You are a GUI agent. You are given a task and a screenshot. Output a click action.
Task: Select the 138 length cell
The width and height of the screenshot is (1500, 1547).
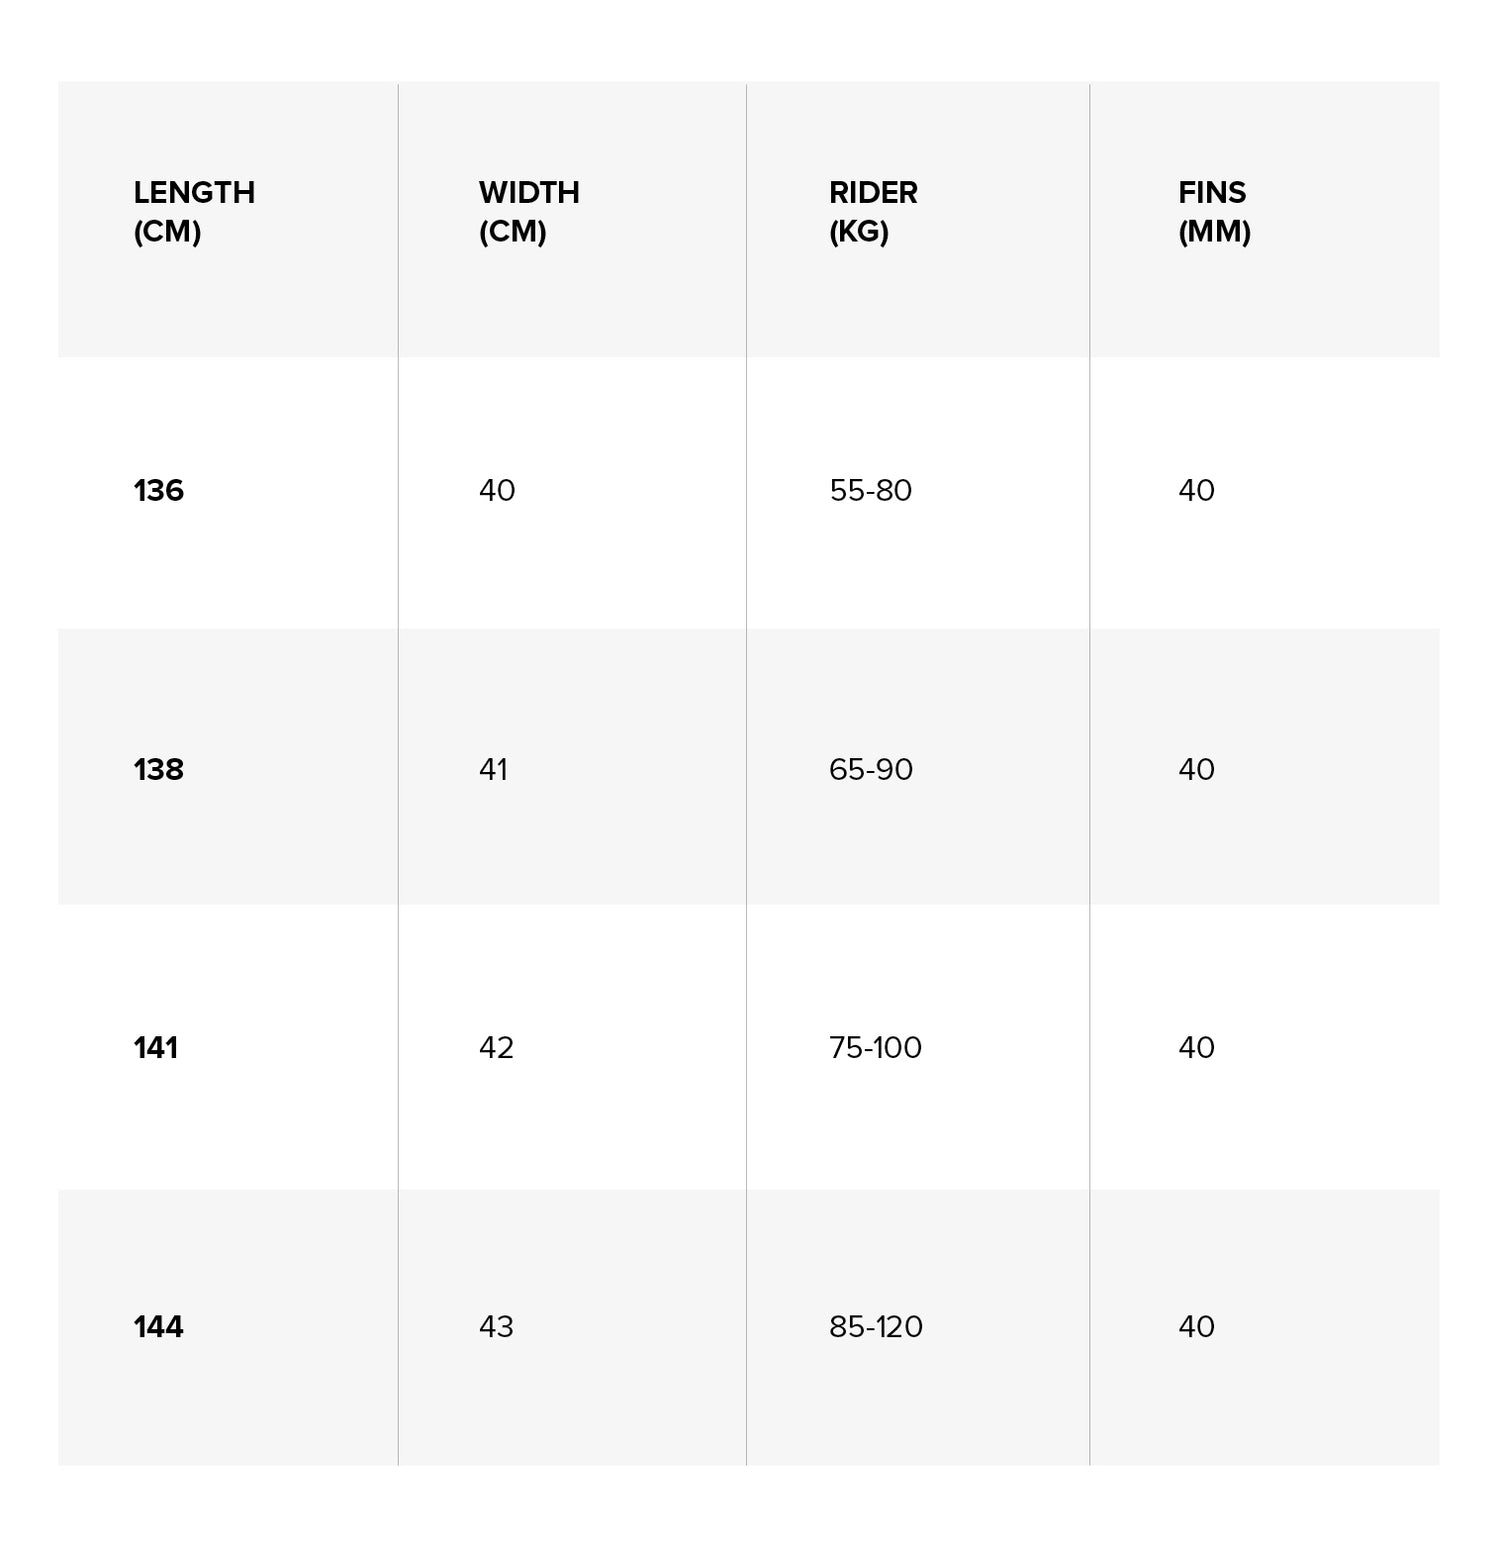click(x=159, y=770)
